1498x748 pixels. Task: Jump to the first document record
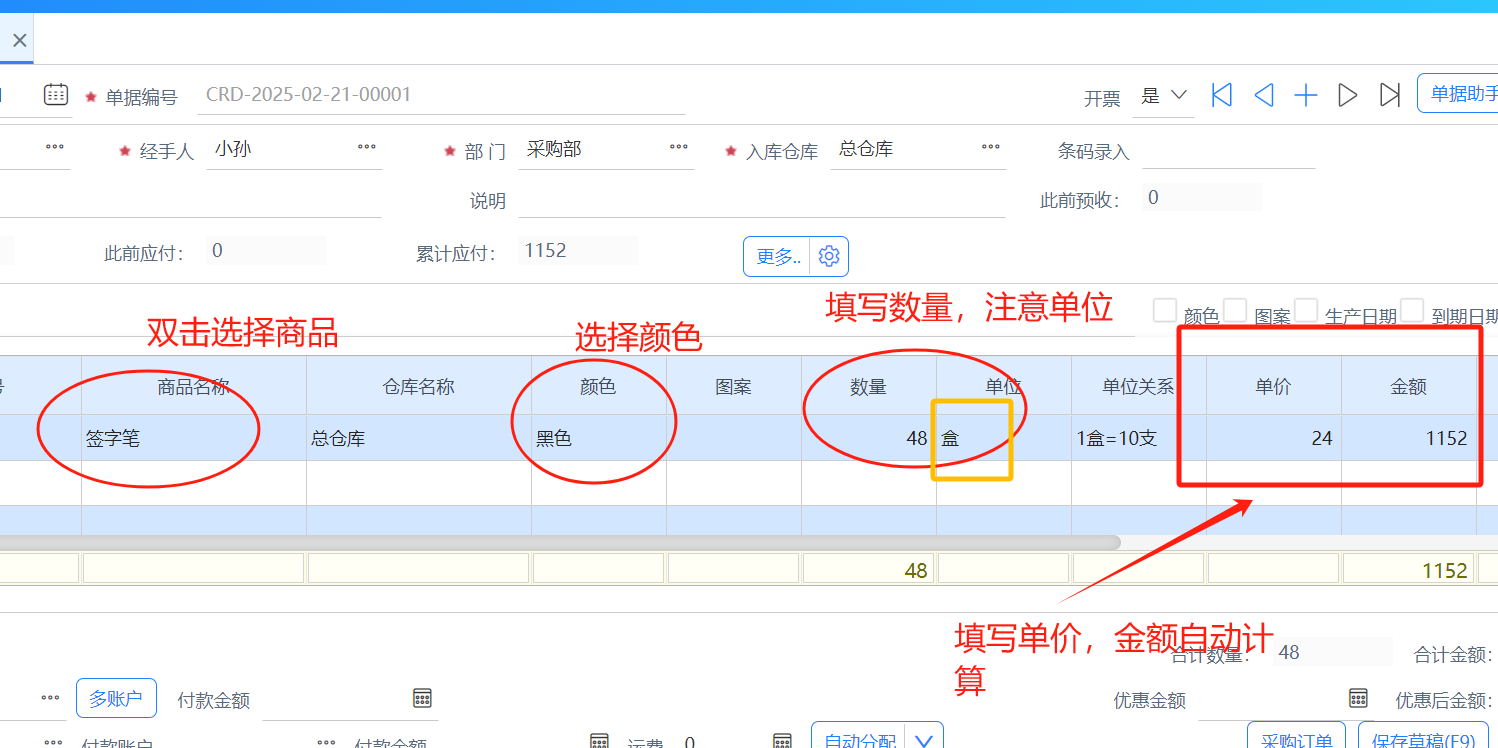(x=1221, y=95)
